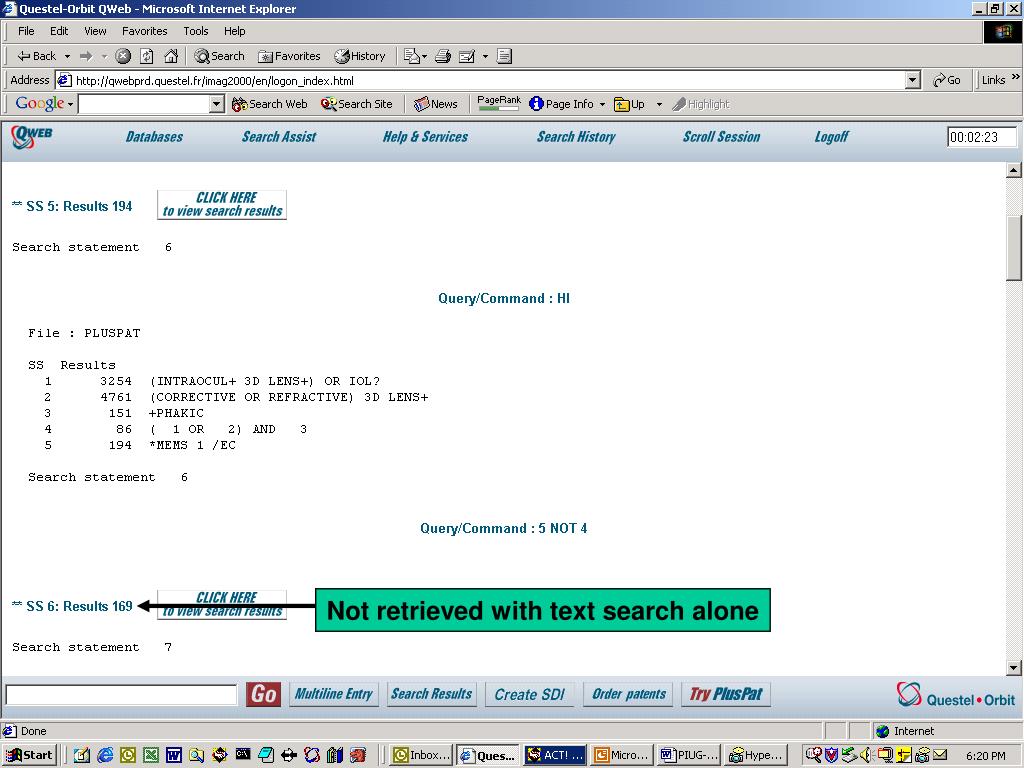This screenshot has height=768, width=1024.
Task: Open the Start menu
Action: (x=29, y=755)
